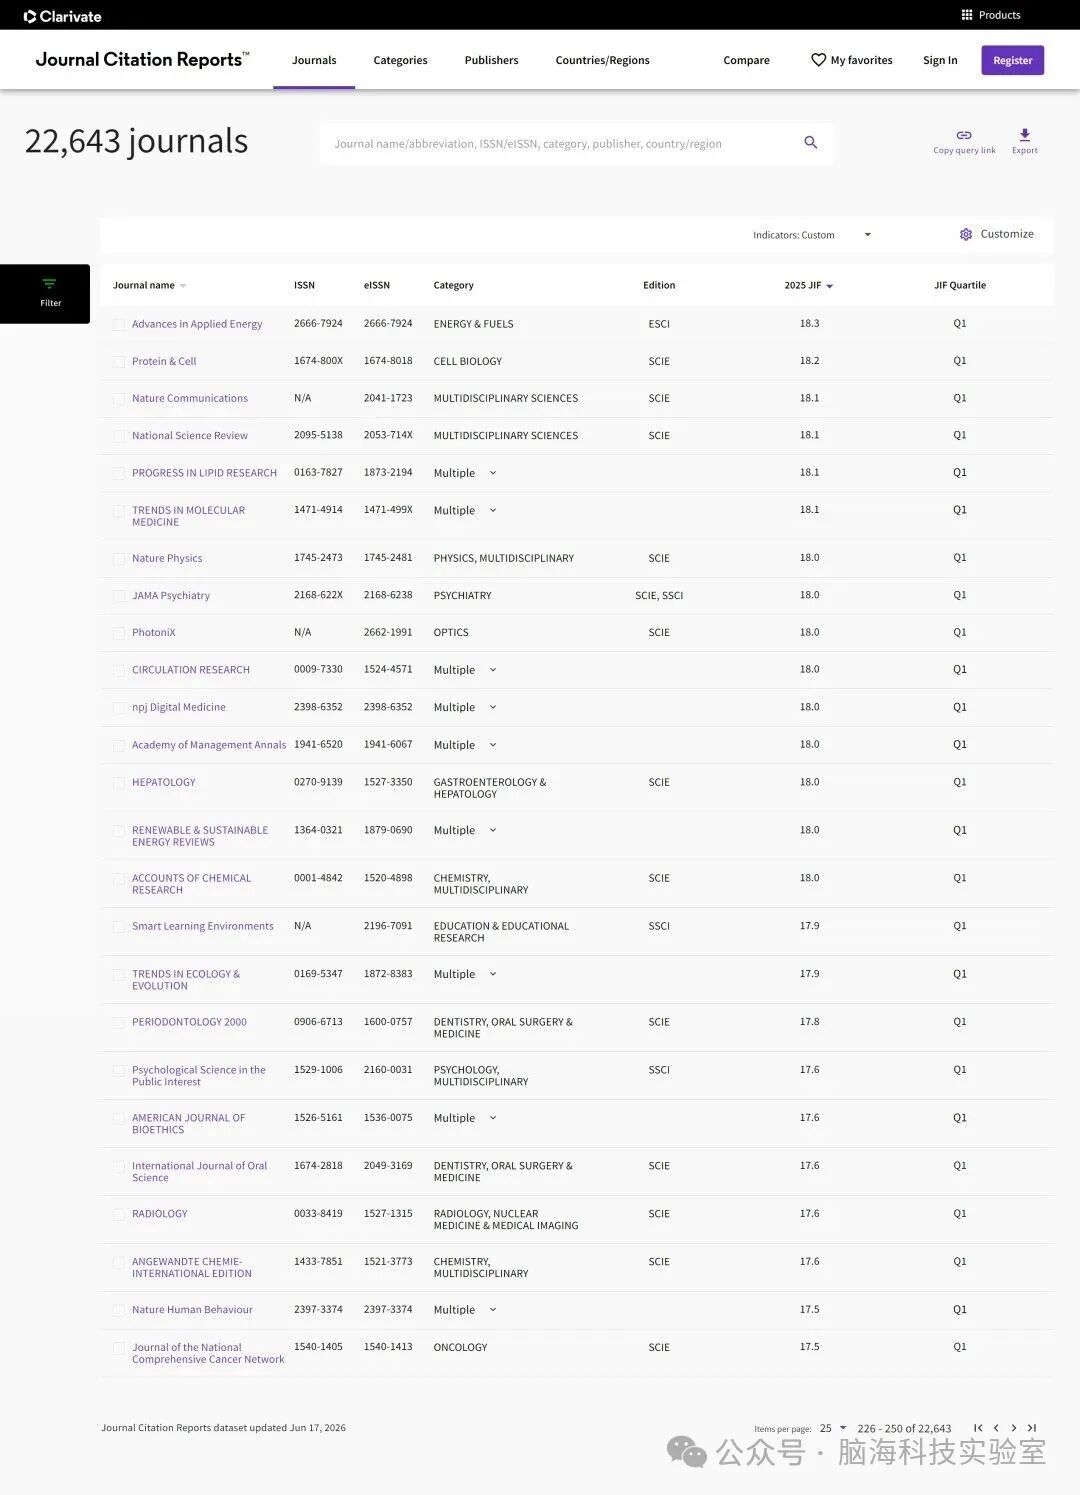The width and height of the screenshot is (1080, 1495).
Task: Open Journal of the National Comprehensive Cancer Network
Action: pyautogui.click(x=208, y=1353)
